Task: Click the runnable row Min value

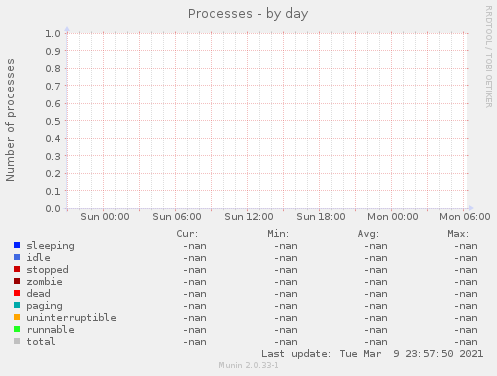Action: [286, 330]
